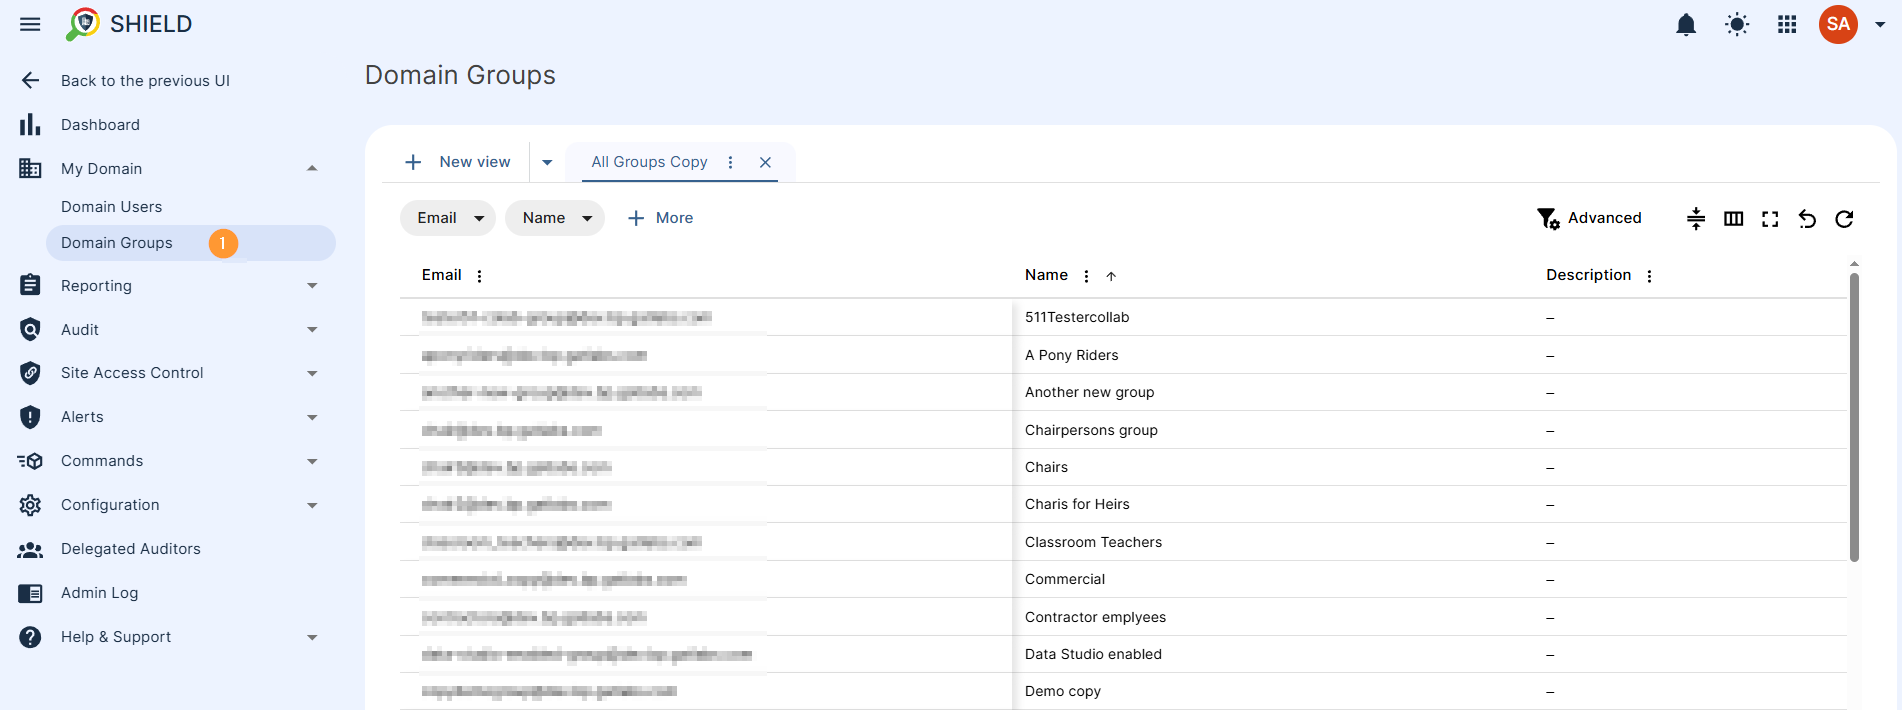The image size is (1902, 710).
Task: Click the table vertical scrollbar
Action: point(1854,417)
